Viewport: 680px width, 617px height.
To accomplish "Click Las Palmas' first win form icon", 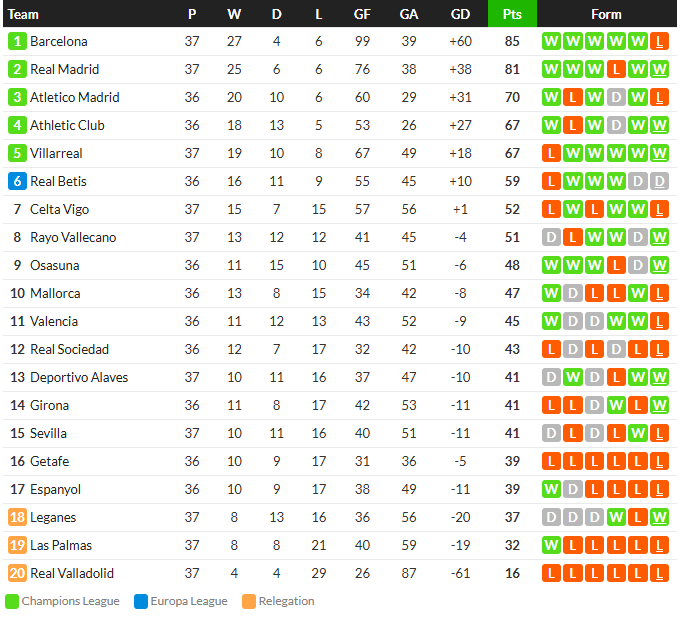I will tap(551, 545).
